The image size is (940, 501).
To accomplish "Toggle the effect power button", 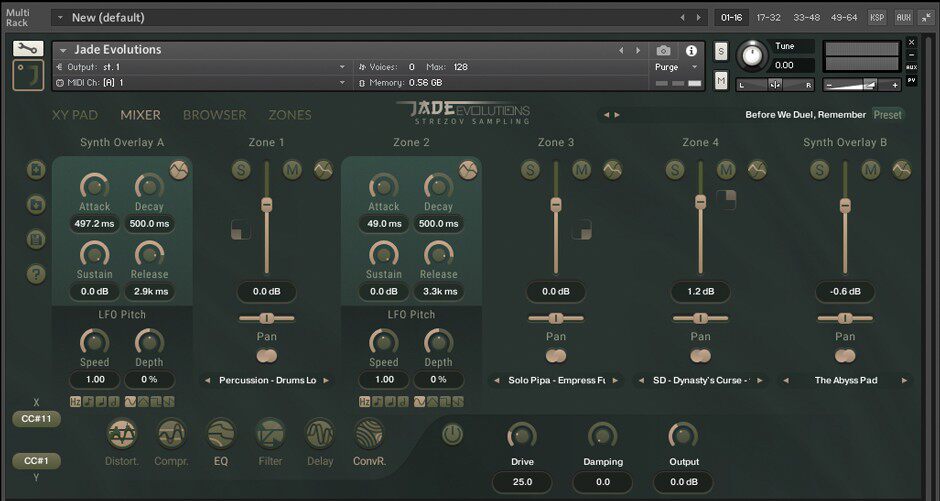I will coord(452,434).
